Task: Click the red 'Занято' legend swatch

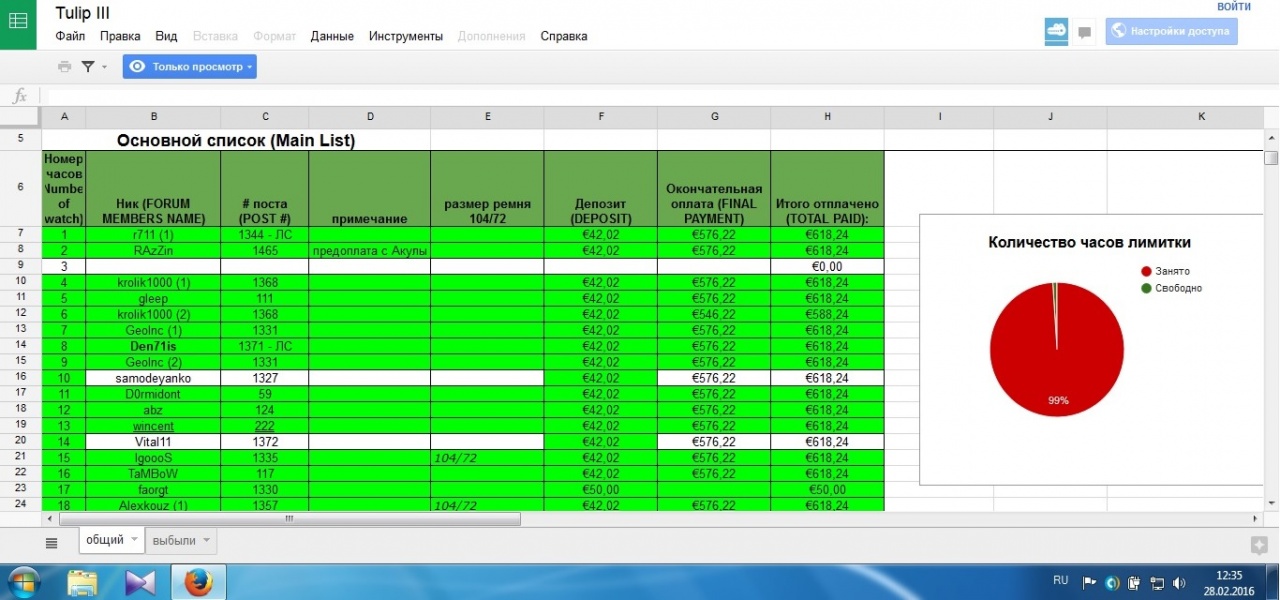Action: [1146, 271]
